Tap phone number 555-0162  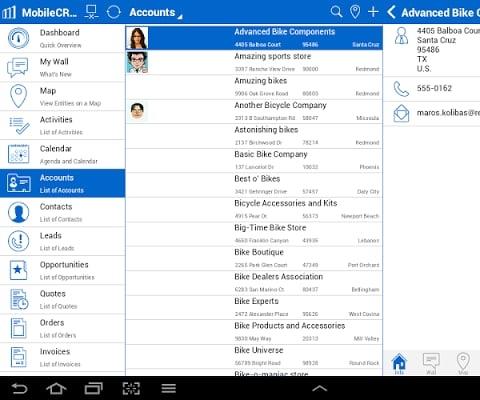click(x=434, y=88)
